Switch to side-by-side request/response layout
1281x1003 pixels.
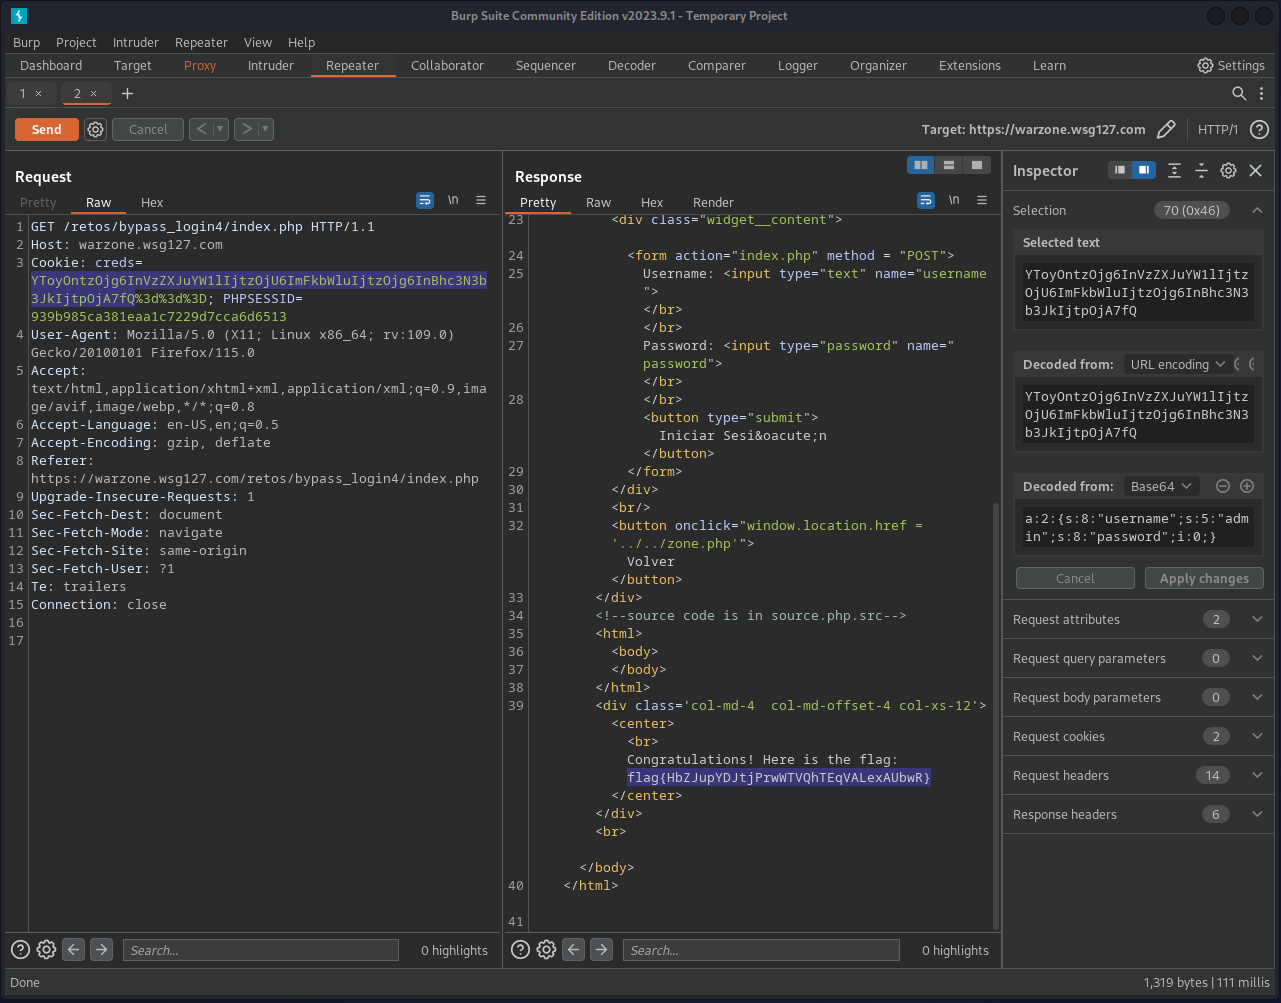(920, 165)
